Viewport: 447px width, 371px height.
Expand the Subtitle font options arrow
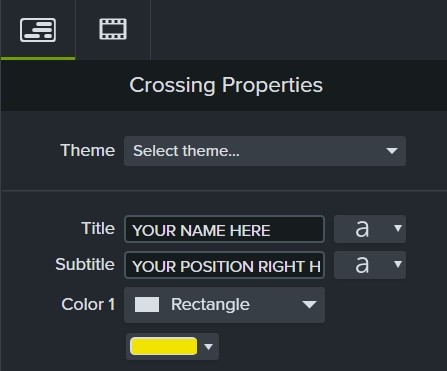pyautogui.click(x=398, y=264)
